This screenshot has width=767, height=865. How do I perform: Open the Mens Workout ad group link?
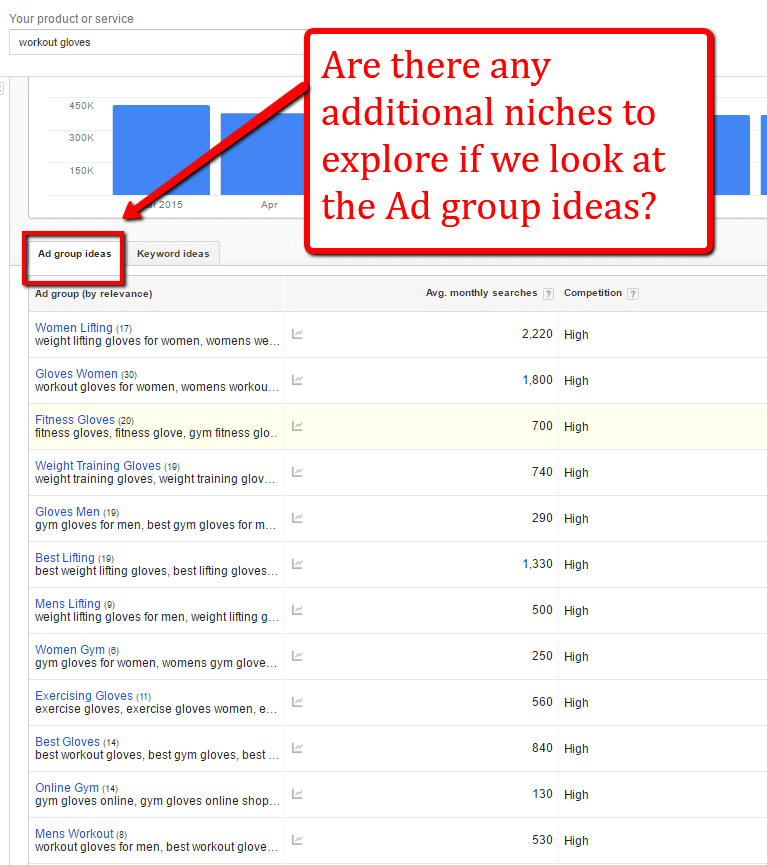click(74, 834)
